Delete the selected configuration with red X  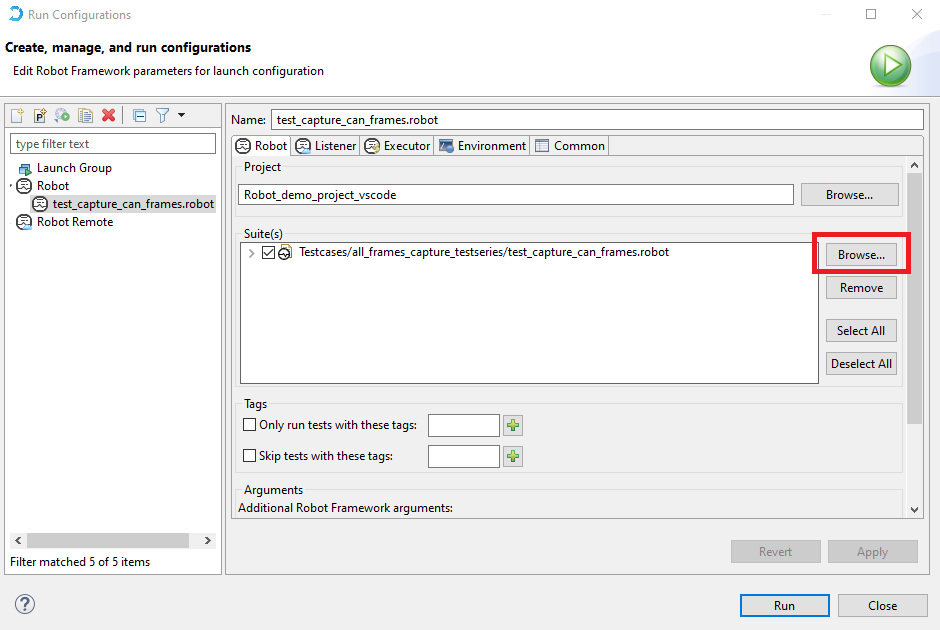[x=108, y=116]
